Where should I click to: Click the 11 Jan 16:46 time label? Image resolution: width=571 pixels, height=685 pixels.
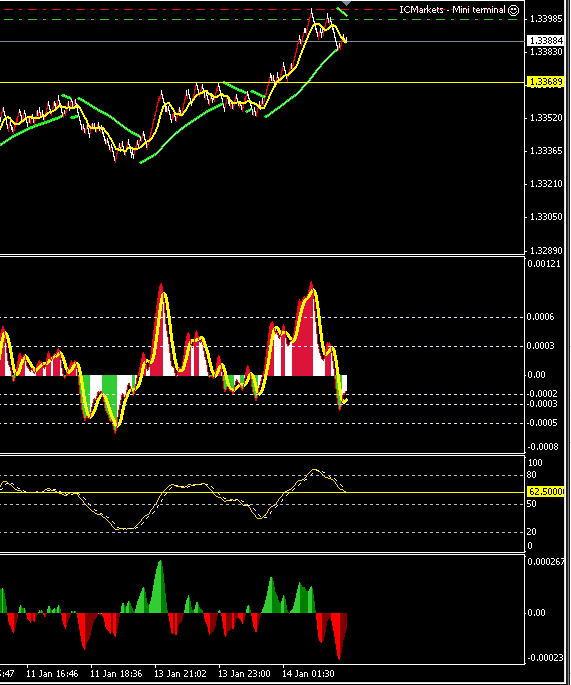coord(52,674)
